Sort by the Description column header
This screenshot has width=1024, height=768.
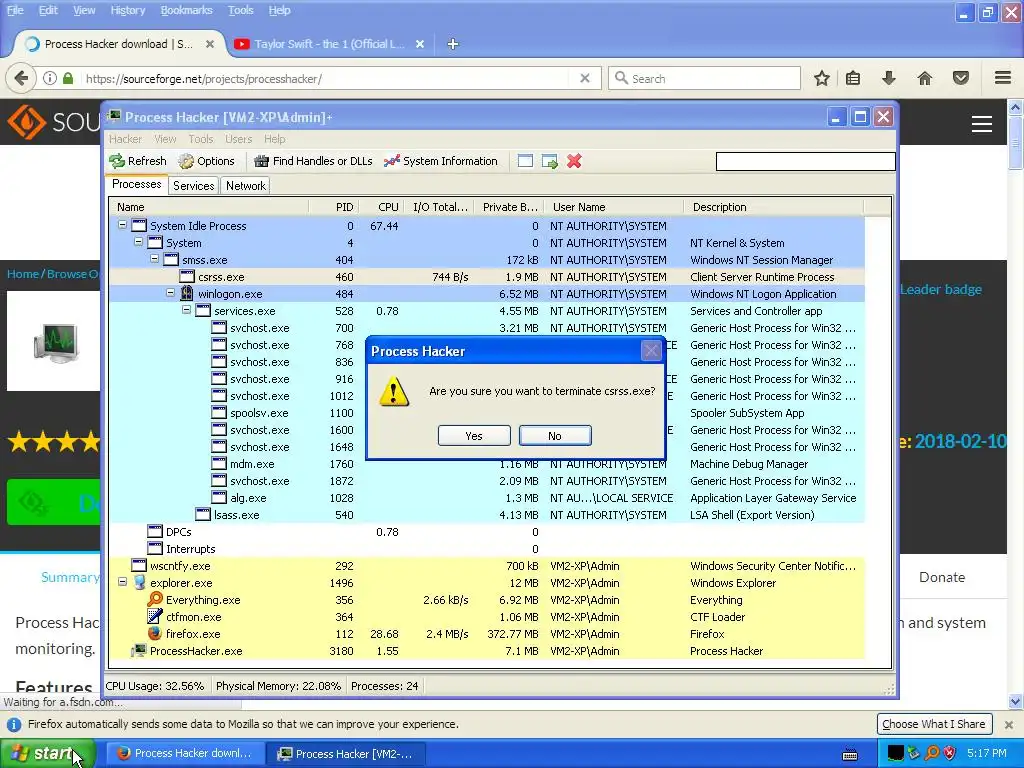tap(774, 207)
